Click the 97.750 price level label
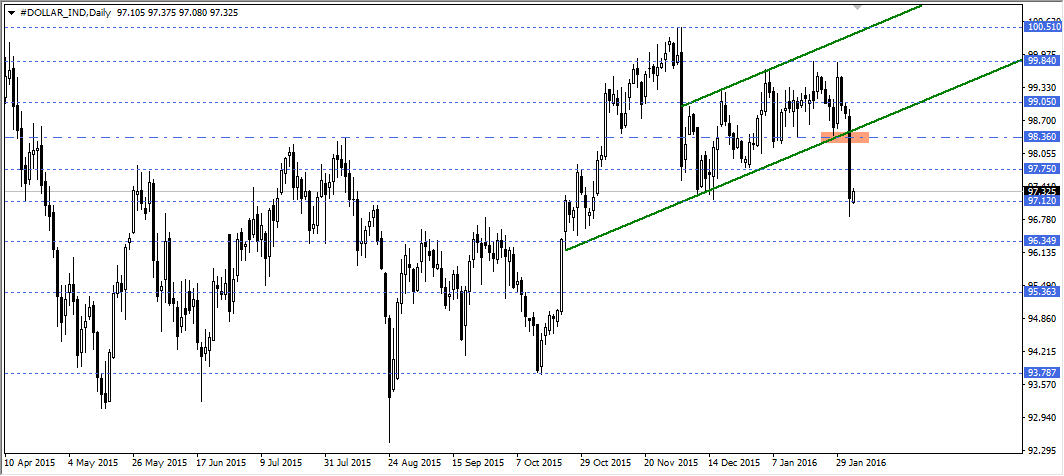 1042,170
